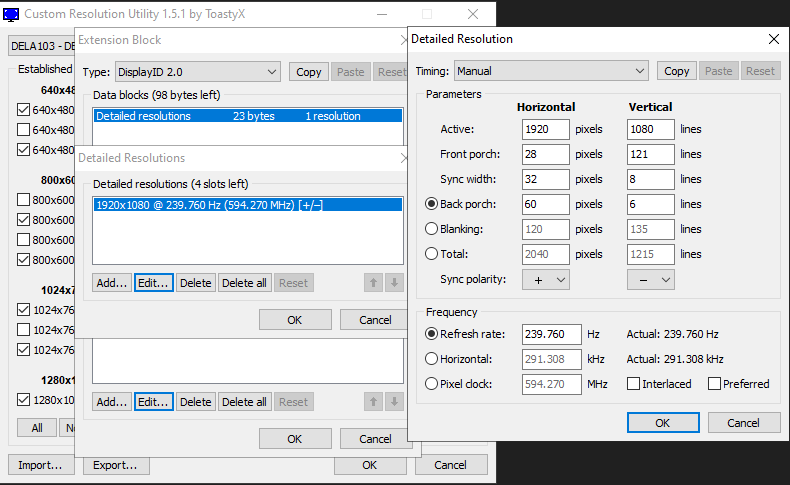Click Reset in the Detailed Resolution dialog
Screen dimensions: 790x485
(760, 71)
